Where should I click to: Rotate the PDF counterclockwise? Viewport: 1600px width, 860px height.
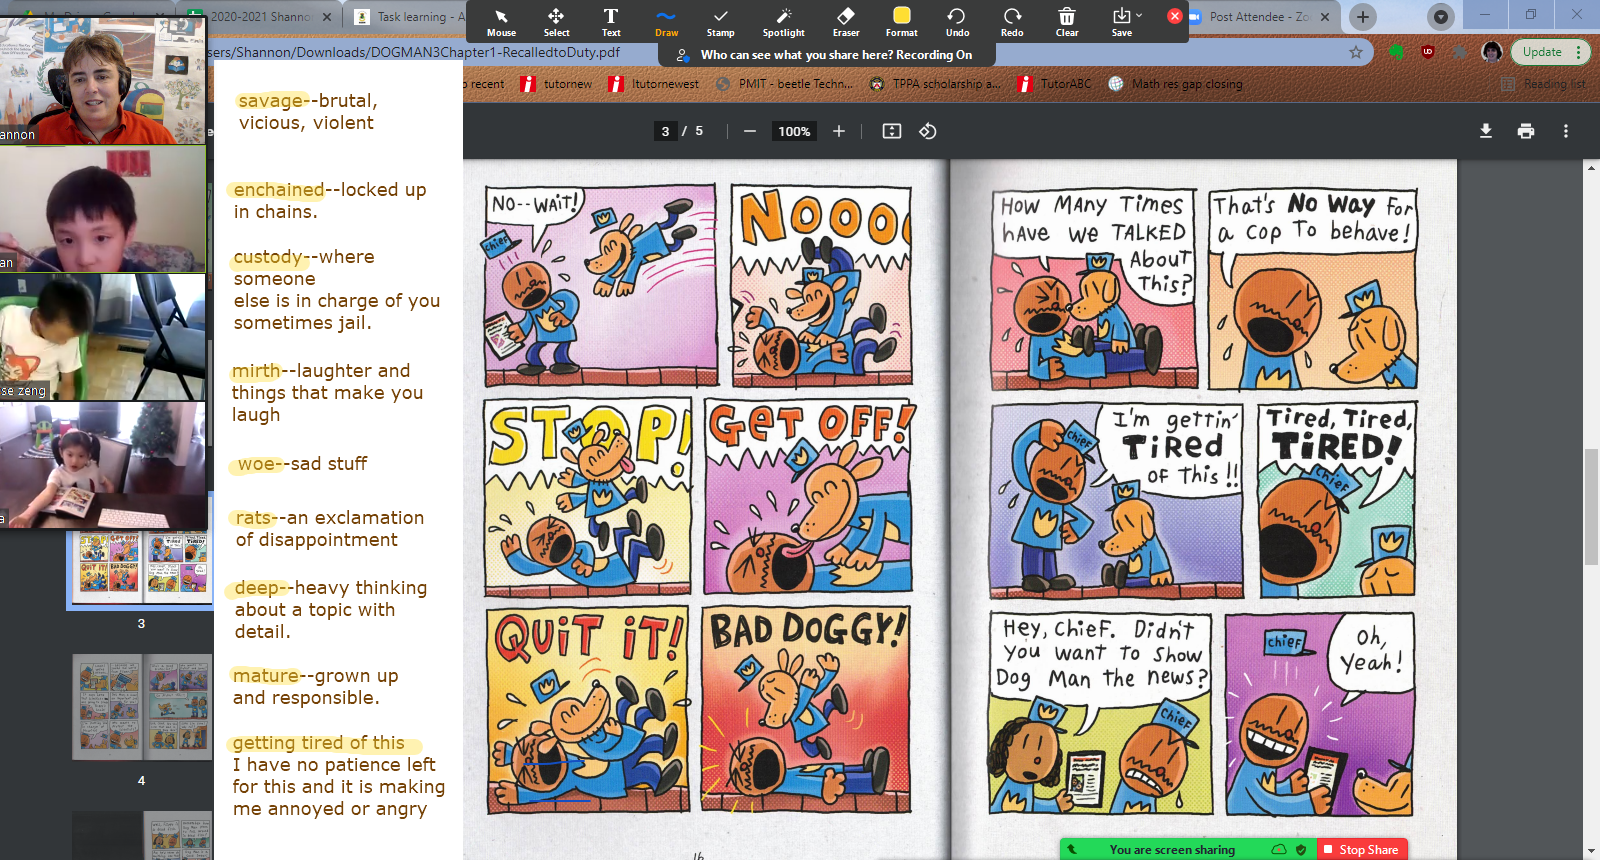(x=928, y=131)
